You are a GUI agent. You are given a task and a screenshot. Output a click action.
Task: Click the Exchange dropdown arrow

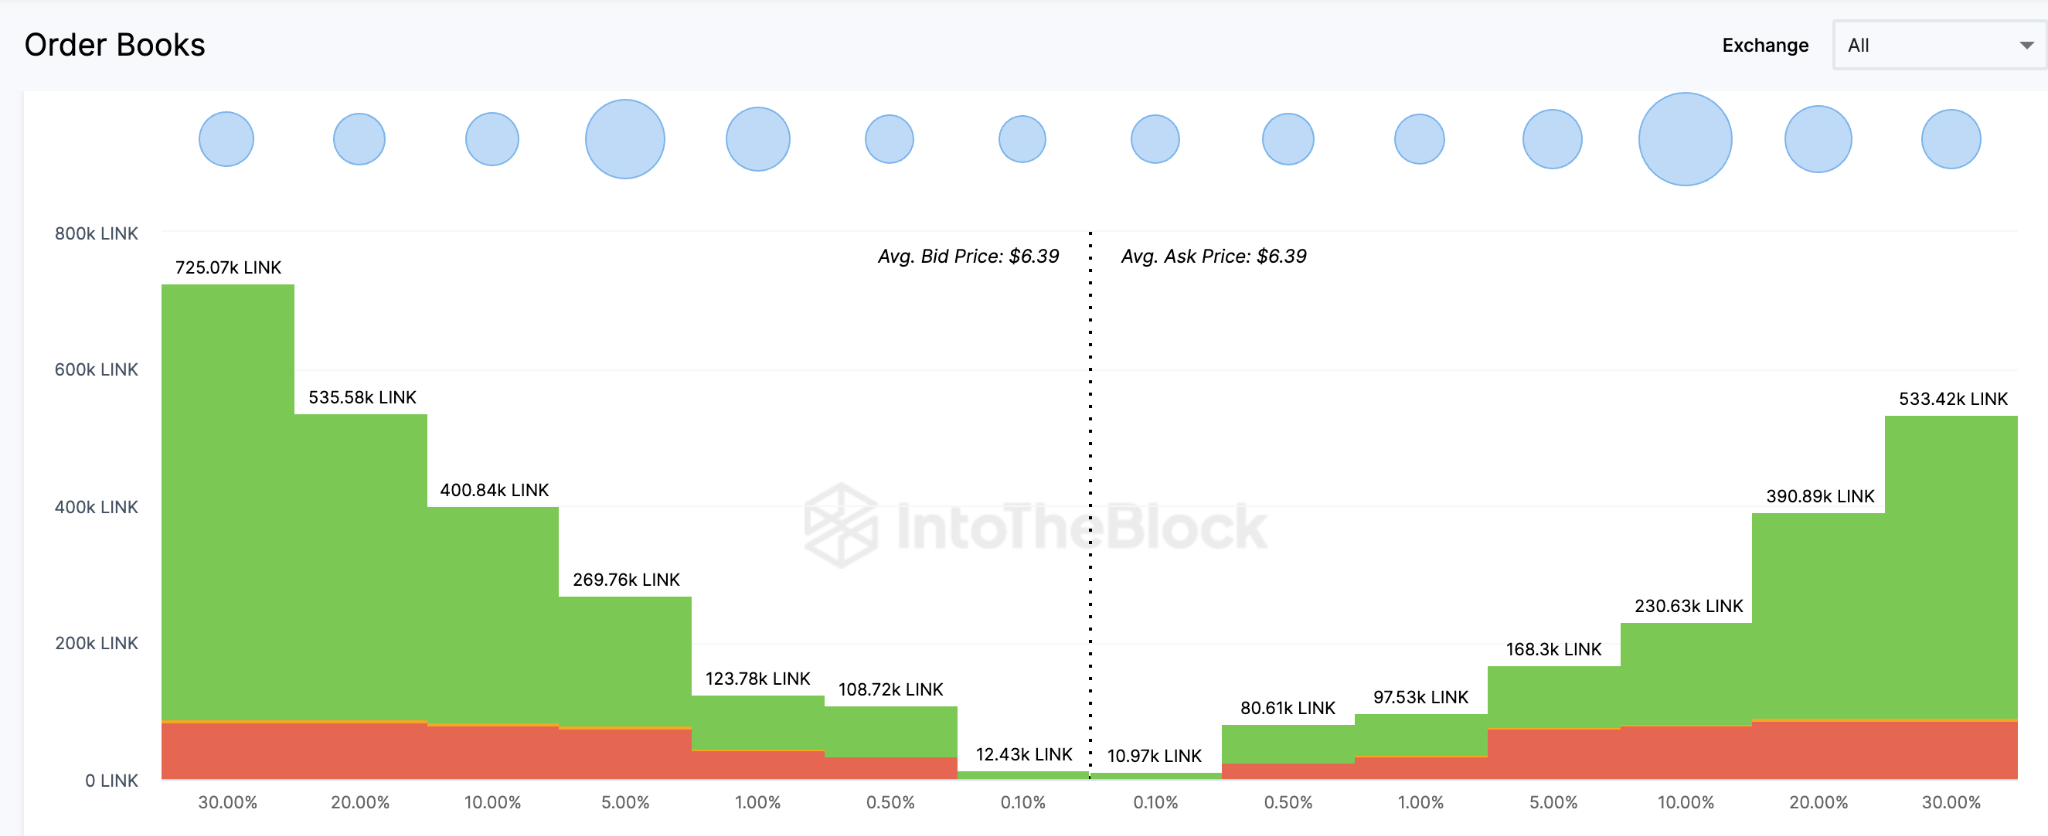(2027, 45)
